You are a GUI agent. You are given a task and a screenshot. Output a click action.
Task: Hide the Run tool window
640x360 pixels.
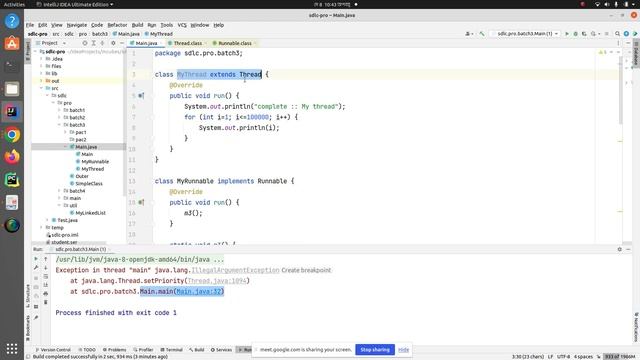(628, 249)
